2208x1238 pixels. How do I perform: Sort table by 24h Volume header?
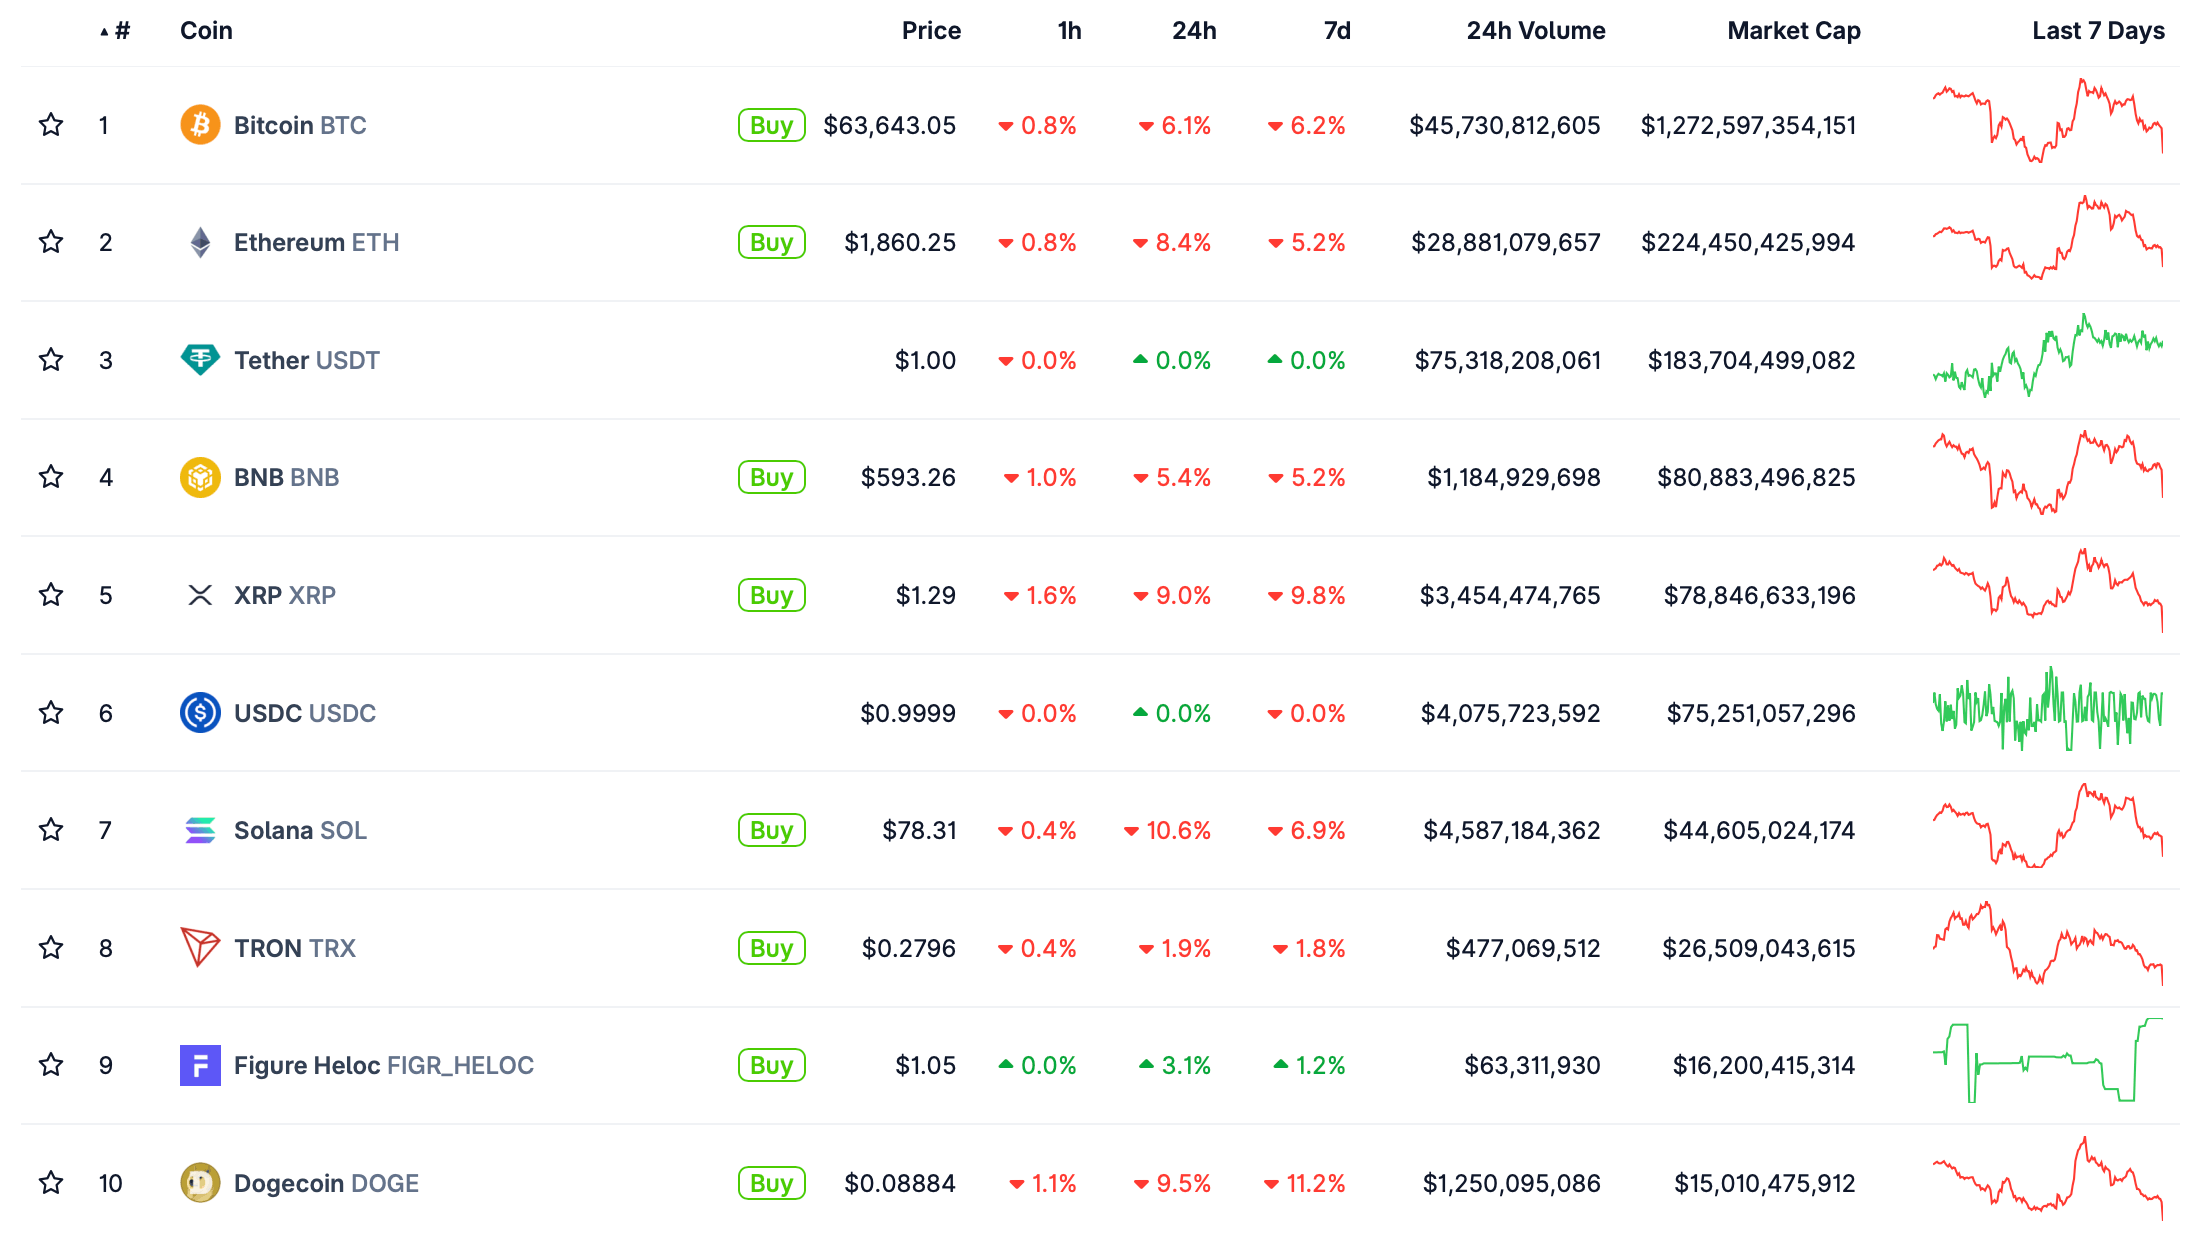(x=1535, y=31)
